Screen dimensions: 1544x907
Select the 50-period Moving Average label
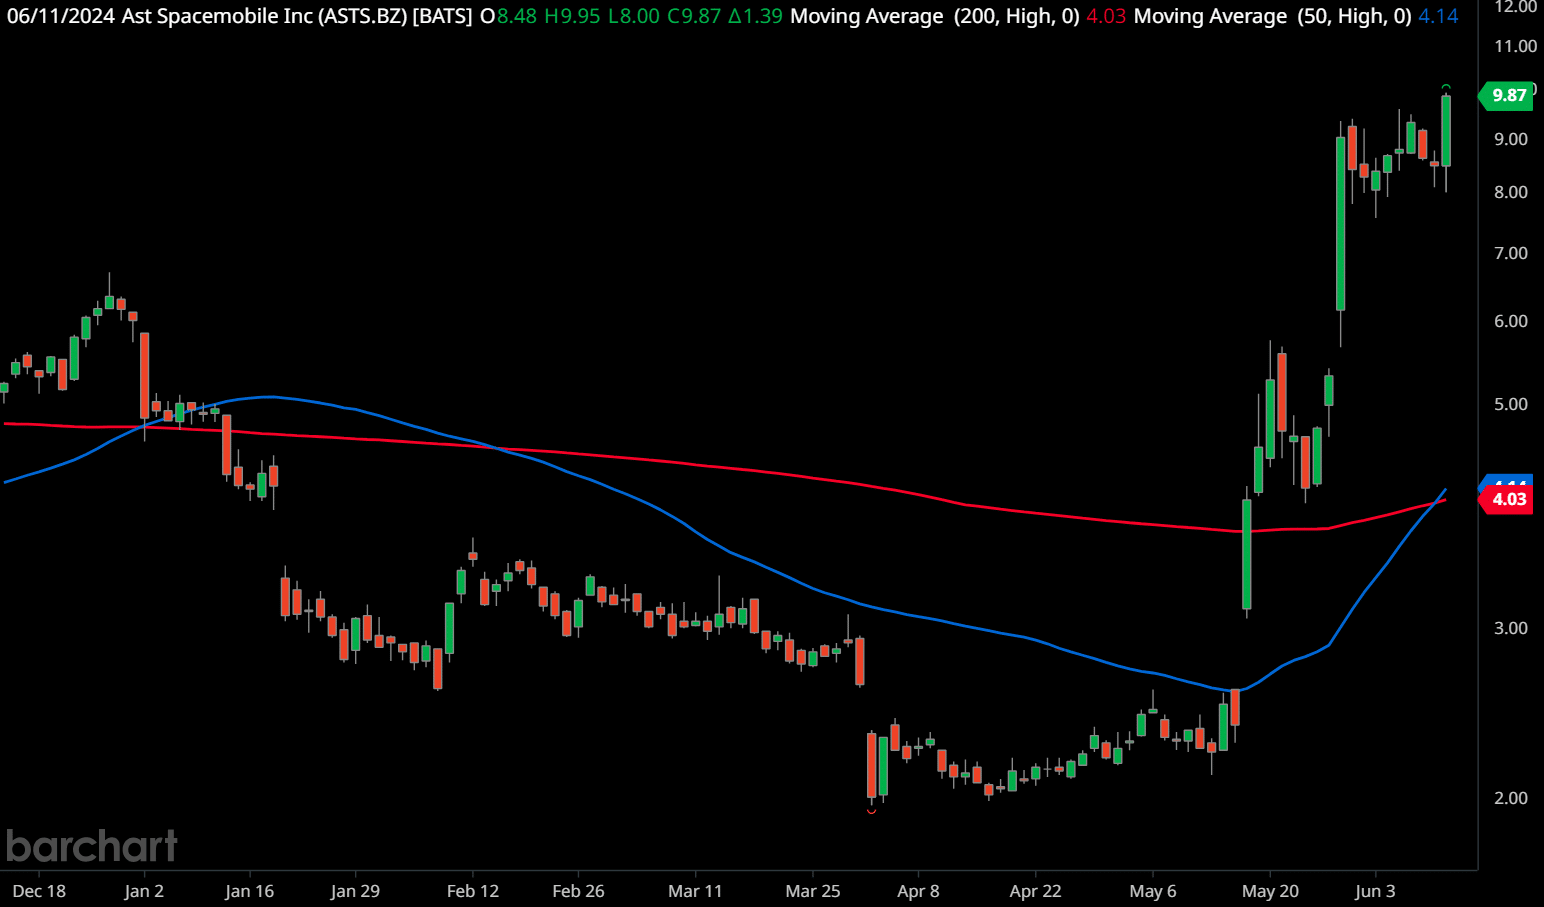point(1273,16)
